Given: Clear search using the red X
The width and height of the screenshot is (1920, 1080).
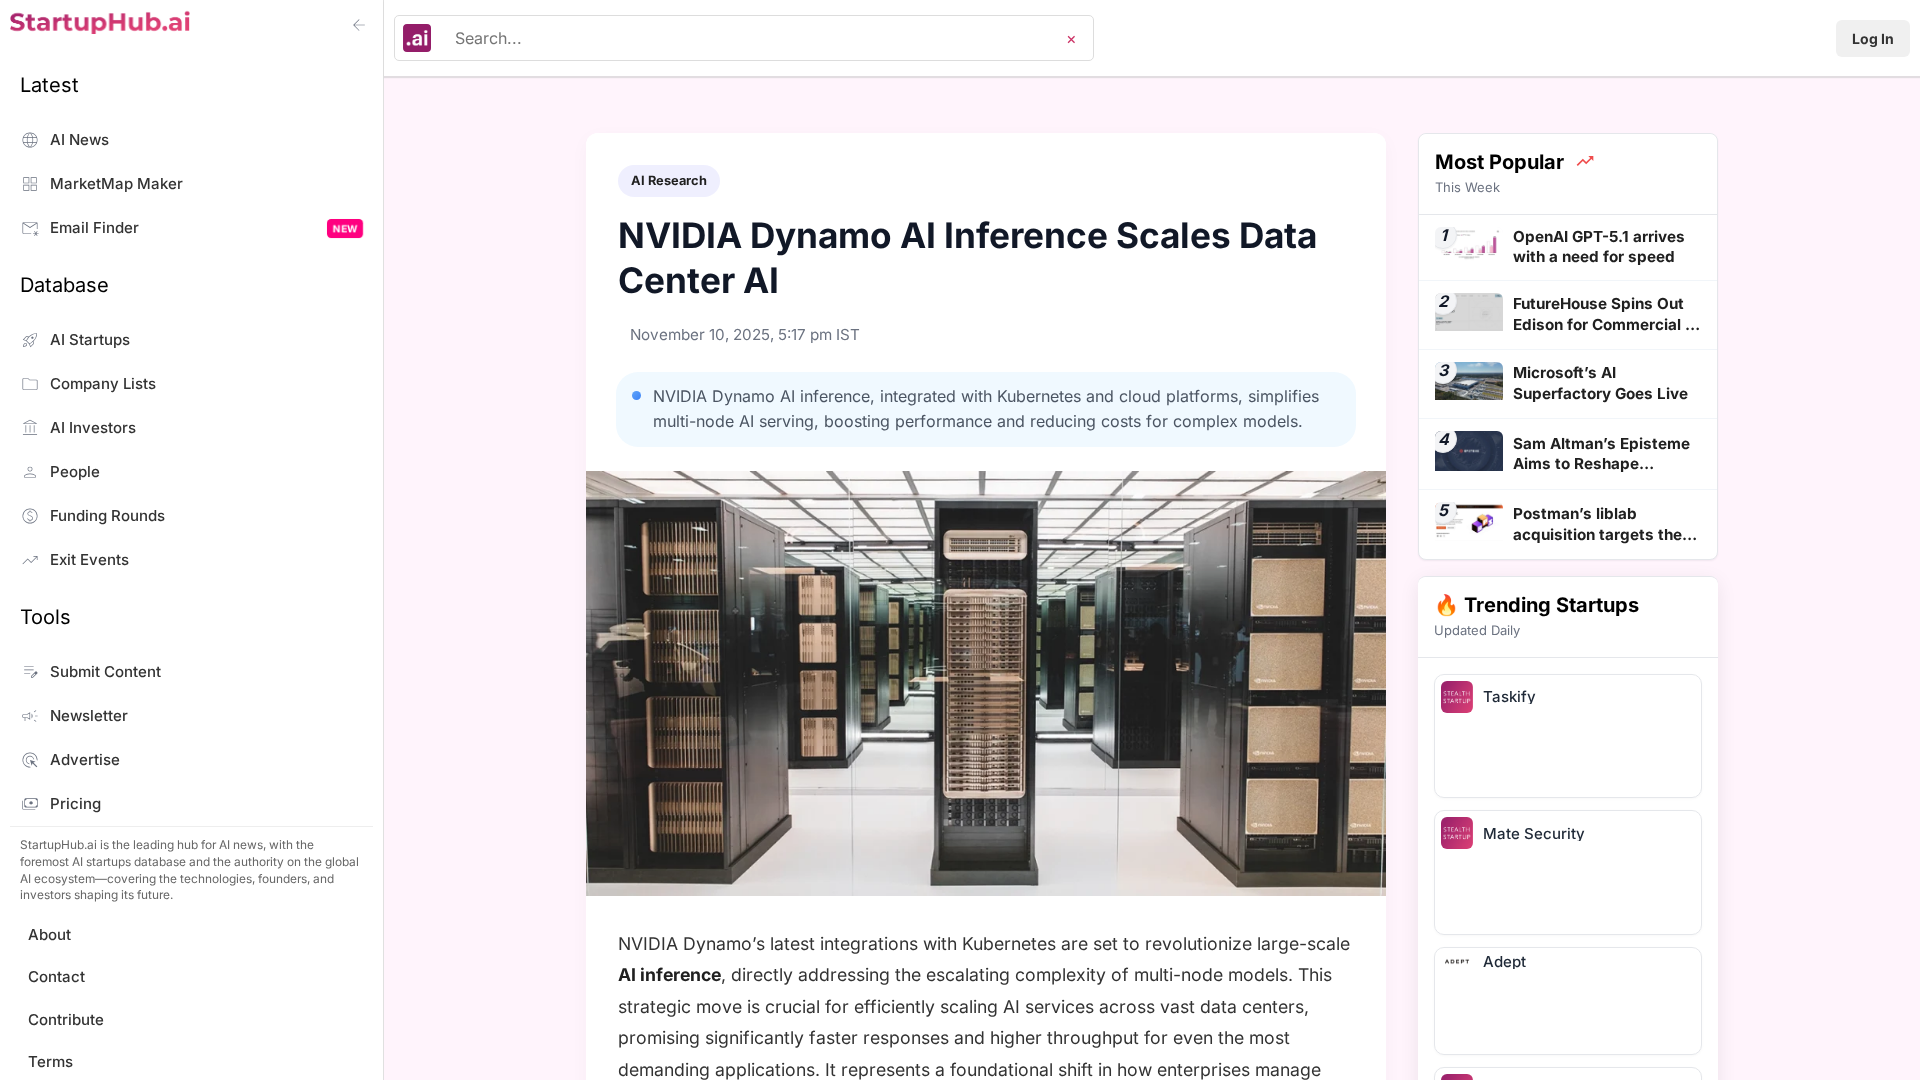Looking at the screenshot, I should pyautogui.click(x=1071, y=39).
